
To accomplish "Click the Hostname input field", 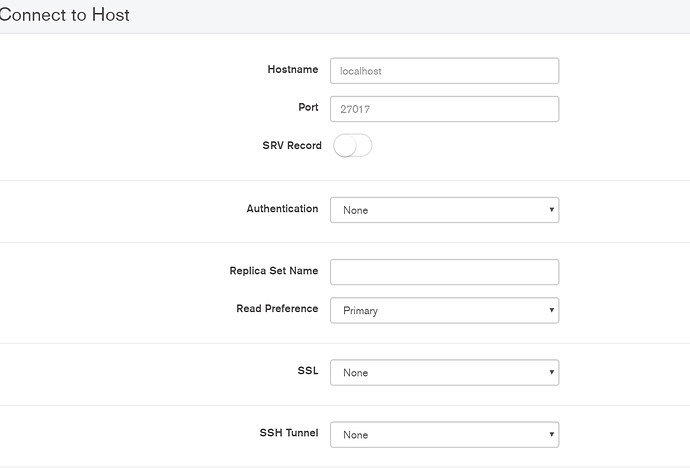I will click(444, 71).
